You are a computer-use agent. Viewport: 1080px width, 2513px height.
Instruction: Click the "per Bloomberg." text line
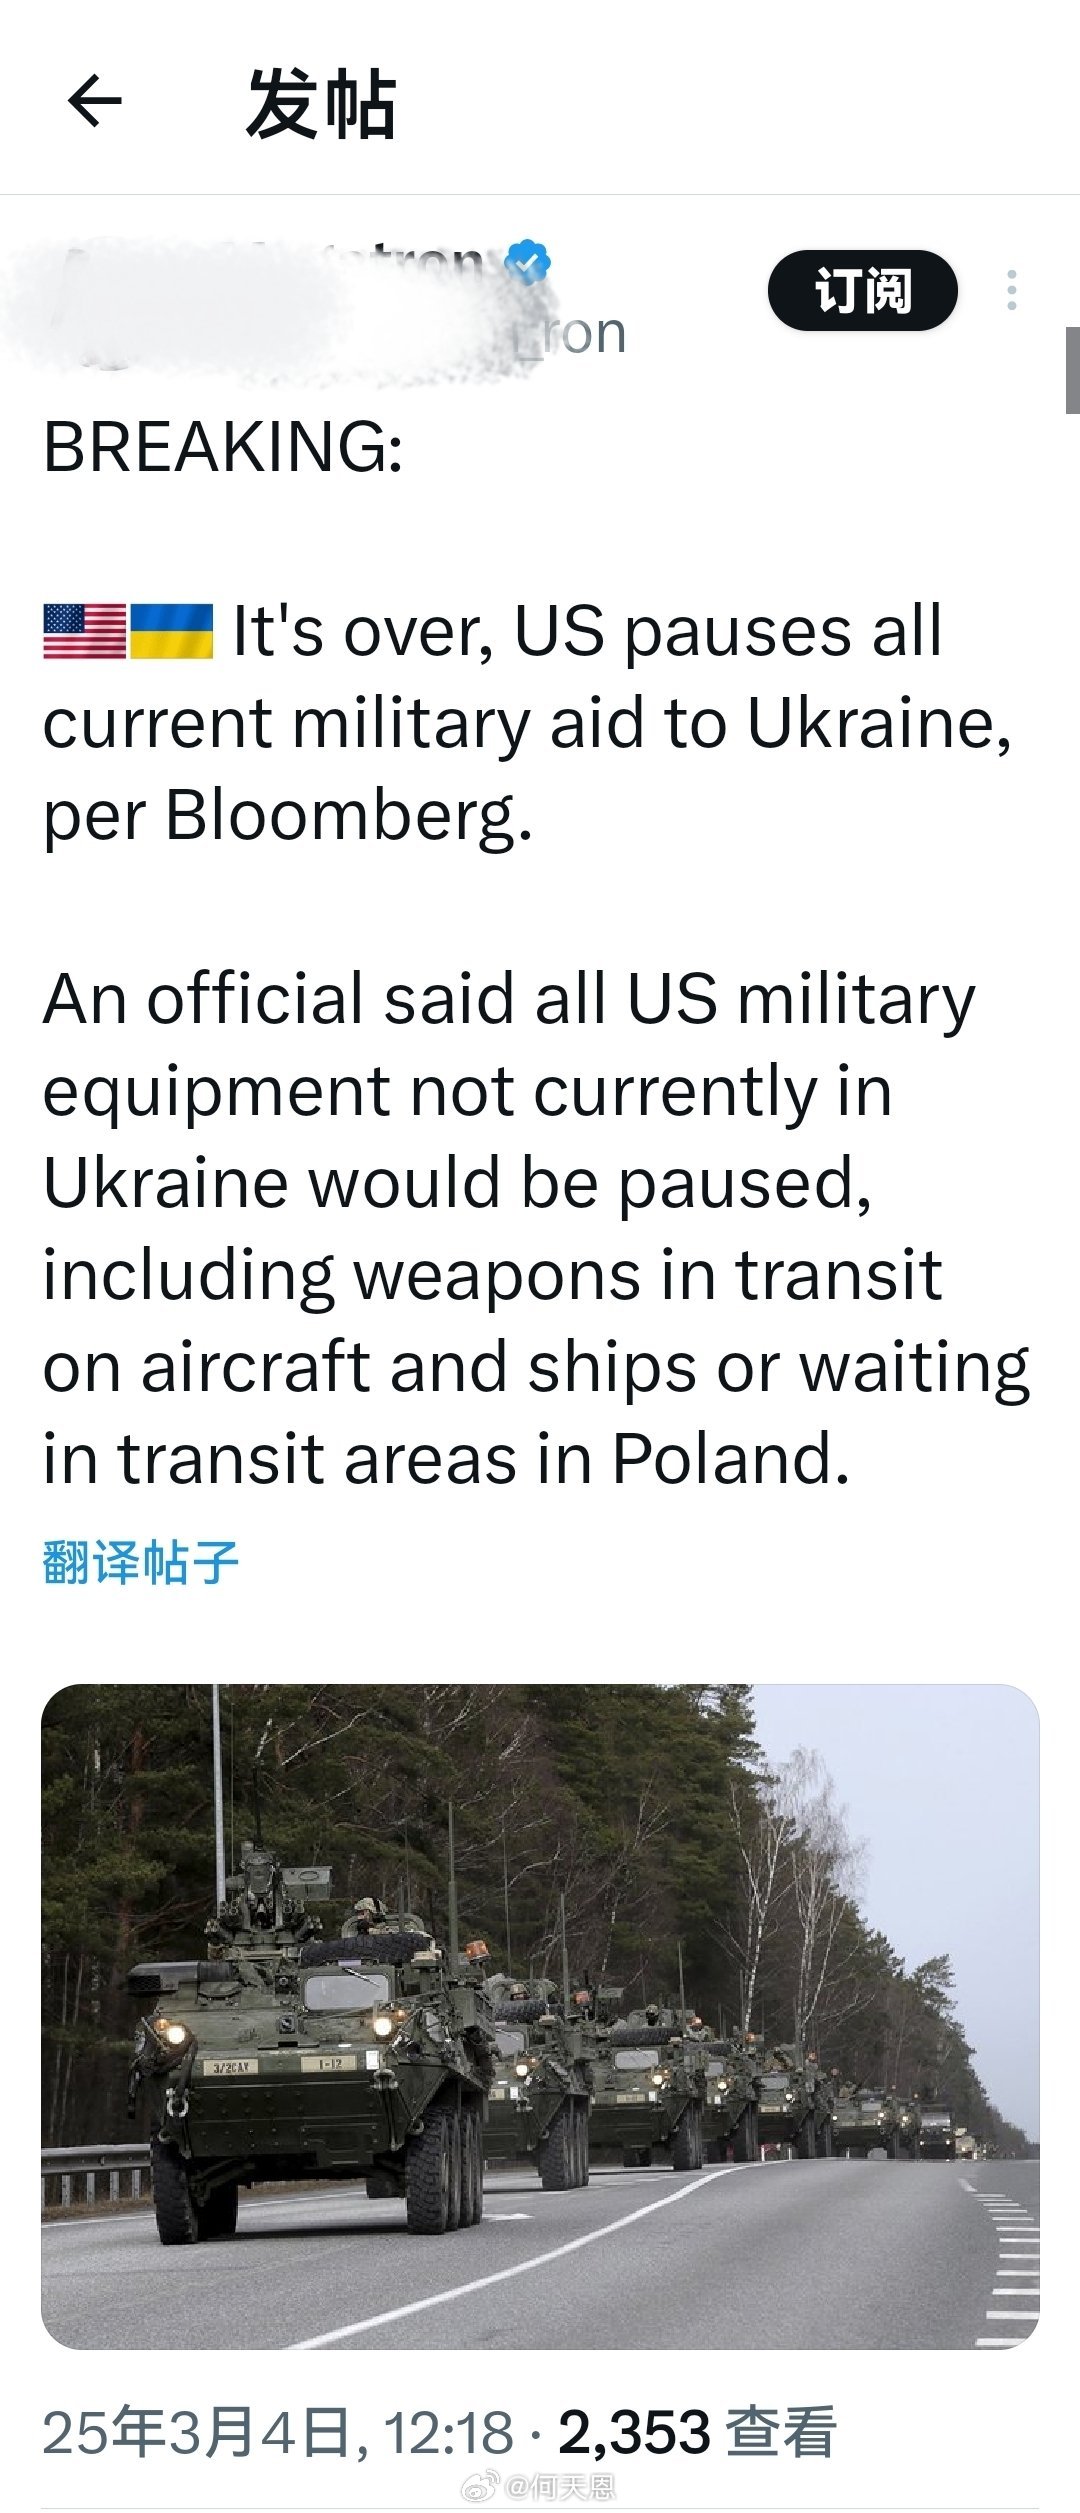[287, 816]
